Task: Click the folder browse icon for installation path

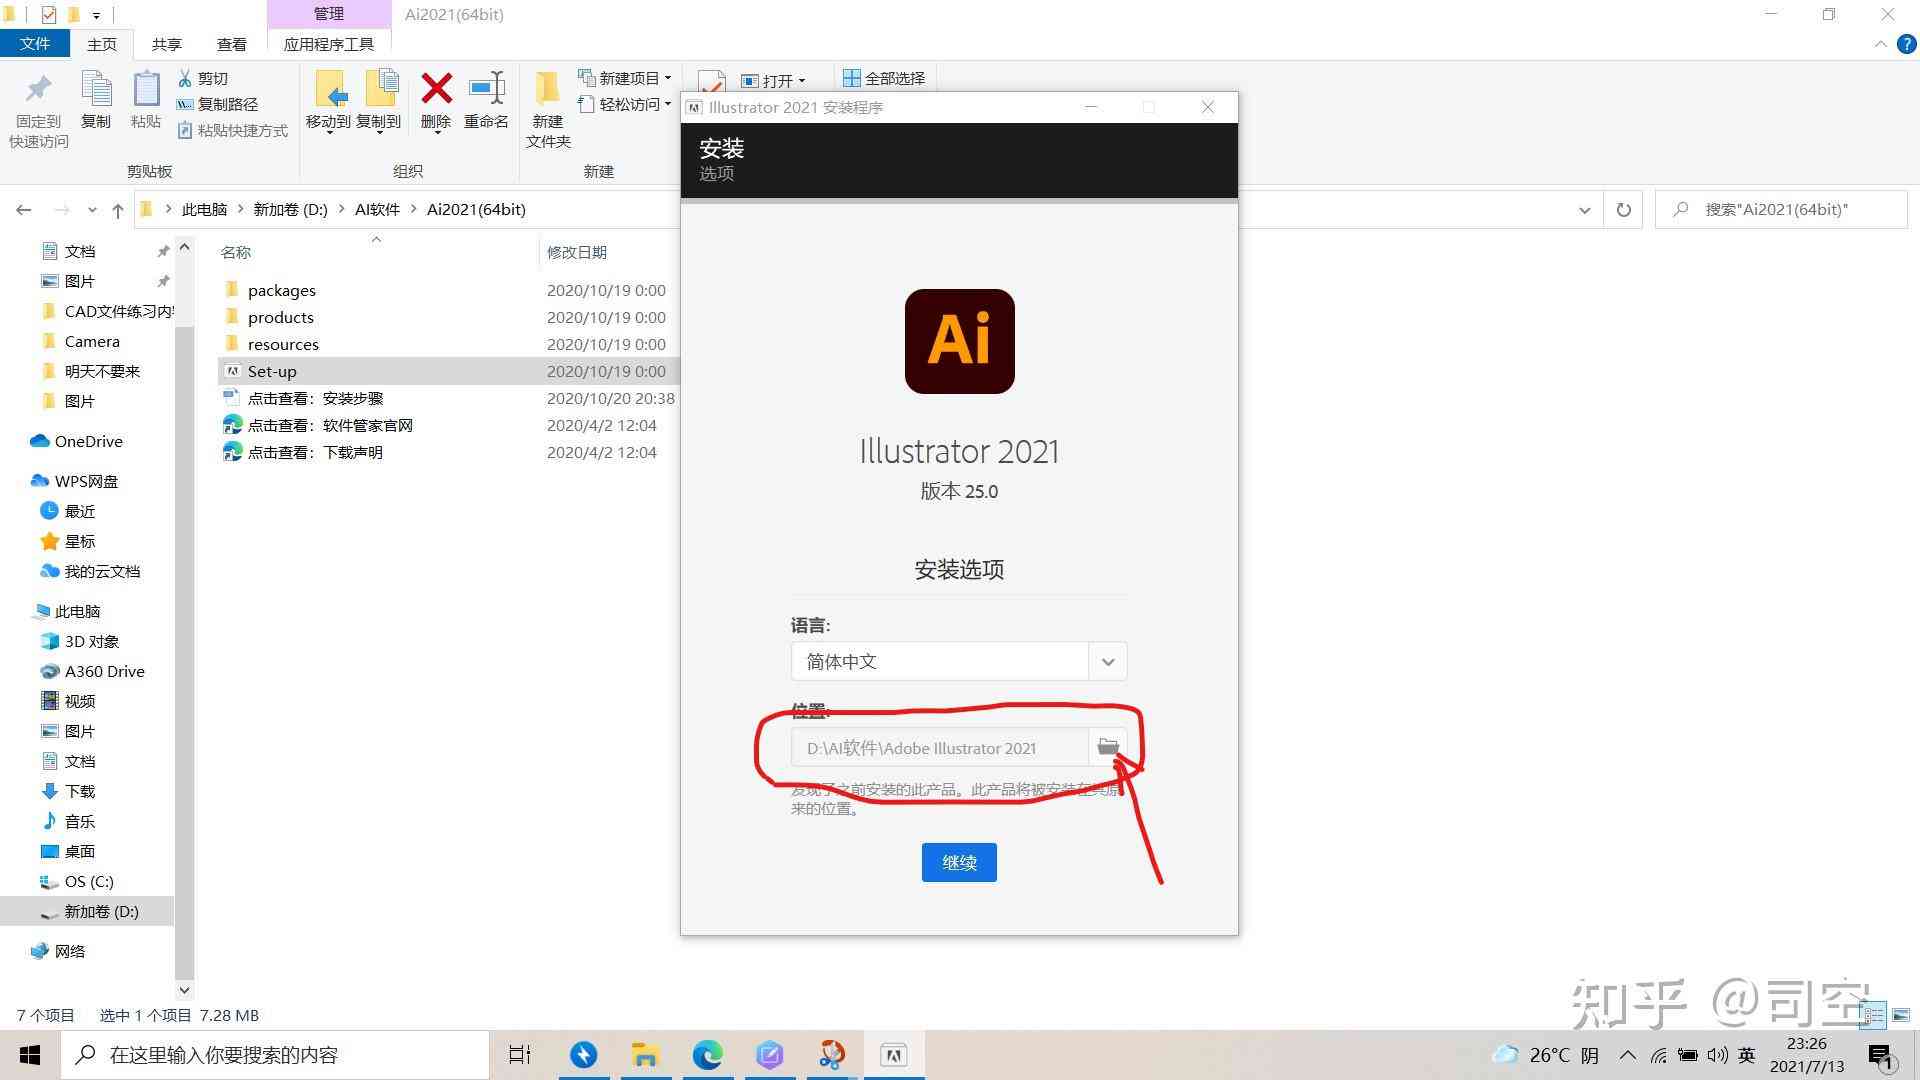Action: pyautogui.click(x=1109, y=748)
